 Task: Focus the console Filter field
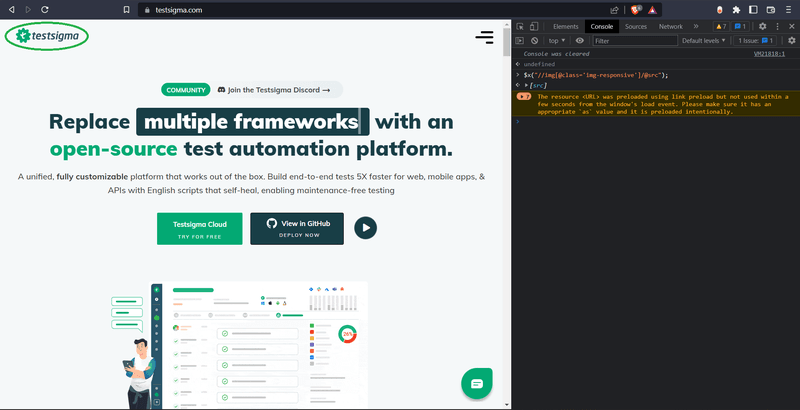click(635, 40)
